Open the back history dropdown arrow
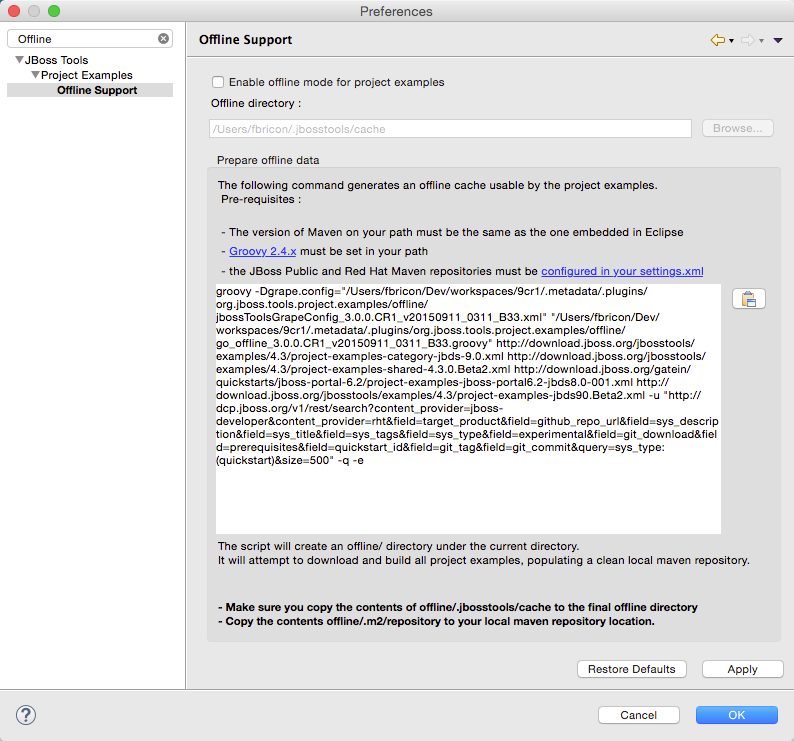This screenshot has width=794, height=741. coord(732,41)
